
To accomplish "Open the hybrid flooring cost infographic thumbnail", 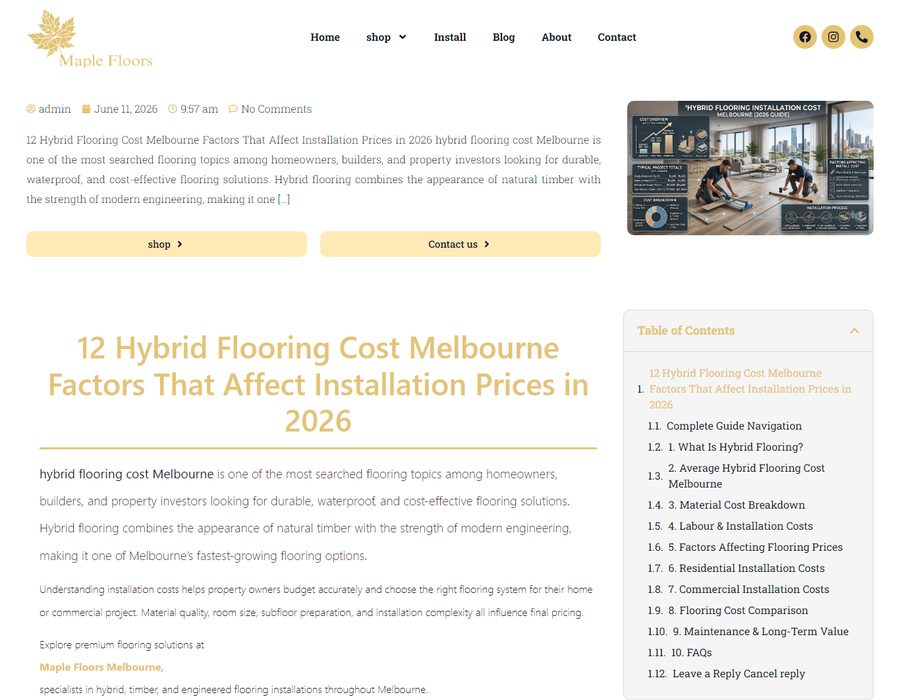I will (x=750, y=168).
